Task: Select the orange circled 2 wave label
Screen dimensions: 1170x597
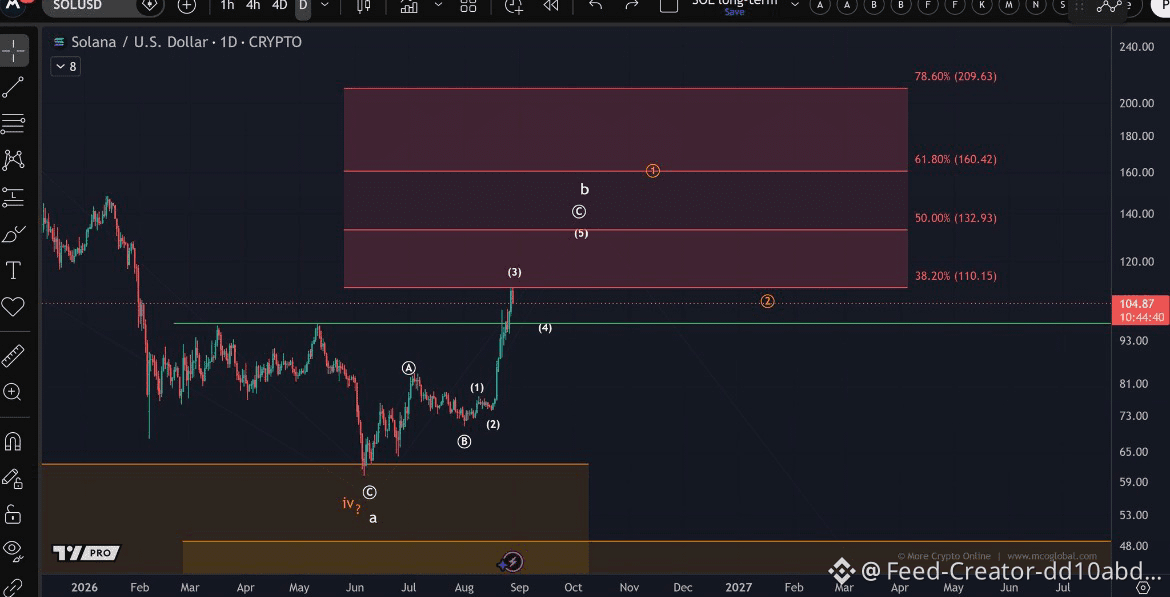Action: pos(767,301)
